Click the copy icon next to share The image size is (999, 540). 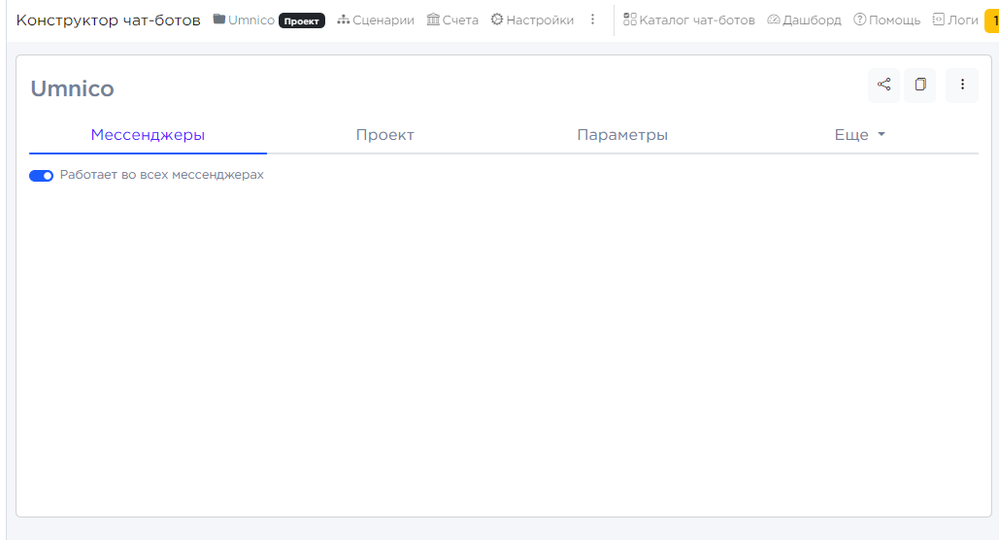pyautogui.click(x=920, y=85)
